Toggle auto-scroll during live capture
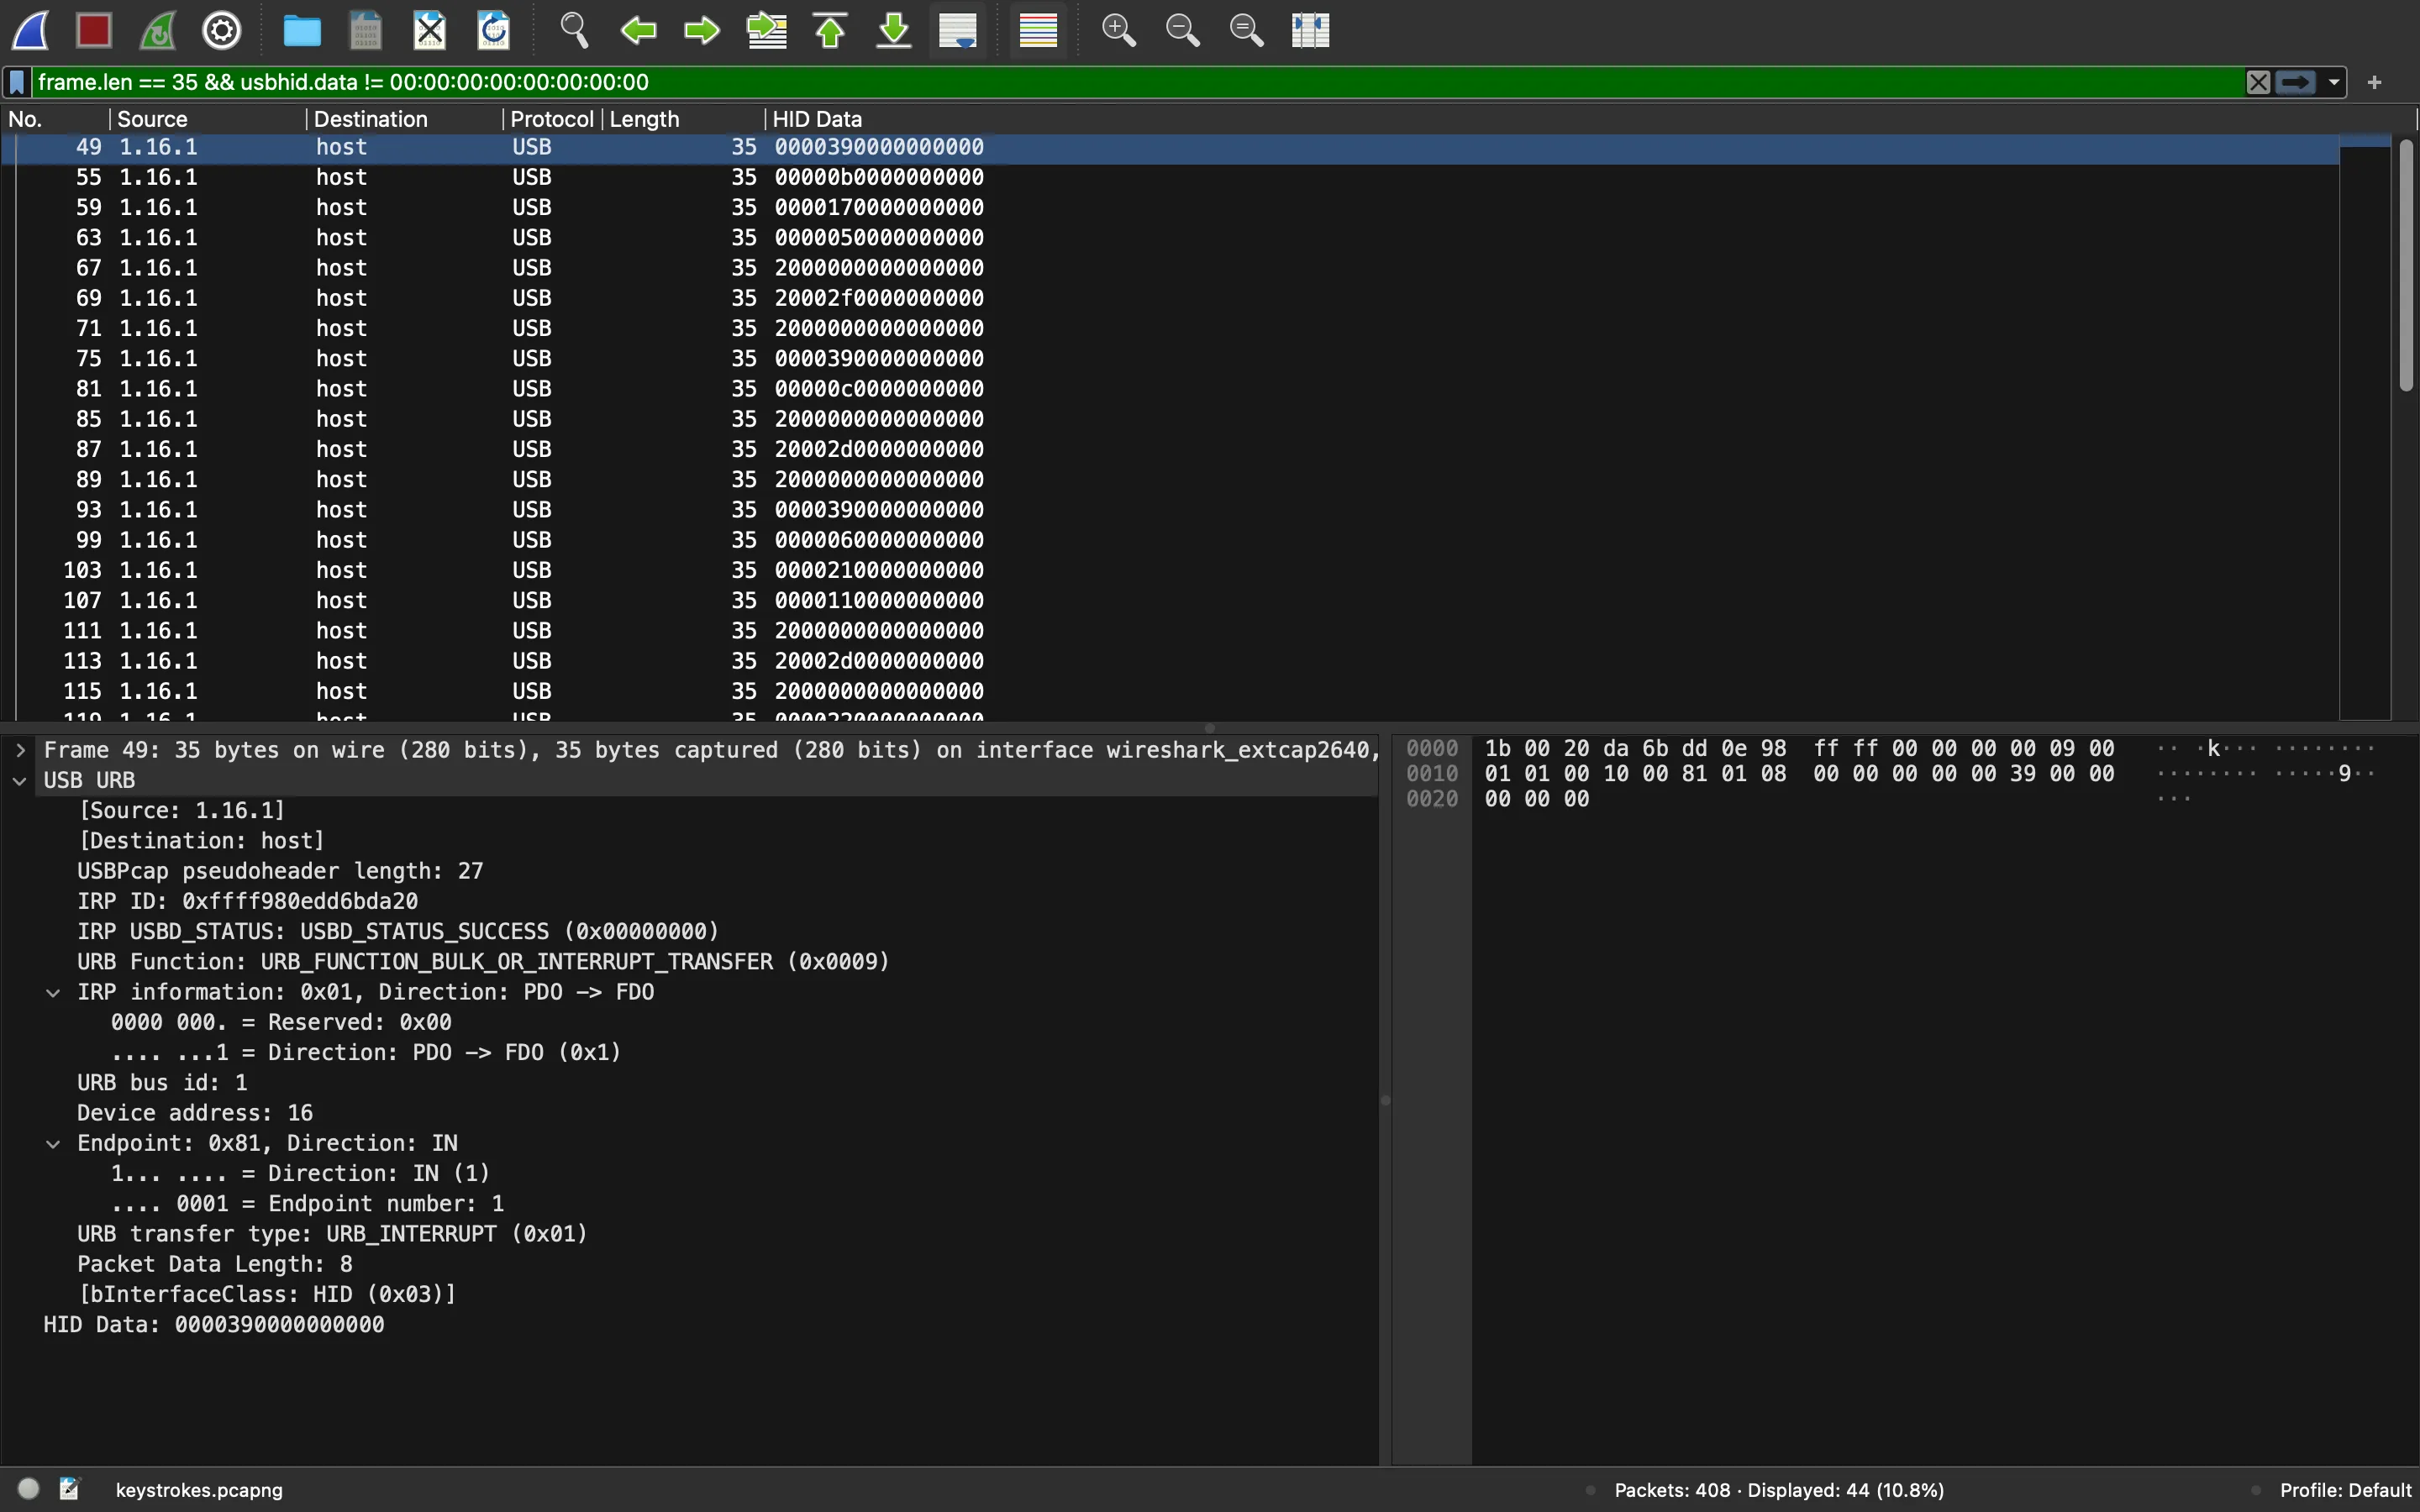Image resolution: width=2420 pixels, height=1512 pixels. [x=958, y=30]
